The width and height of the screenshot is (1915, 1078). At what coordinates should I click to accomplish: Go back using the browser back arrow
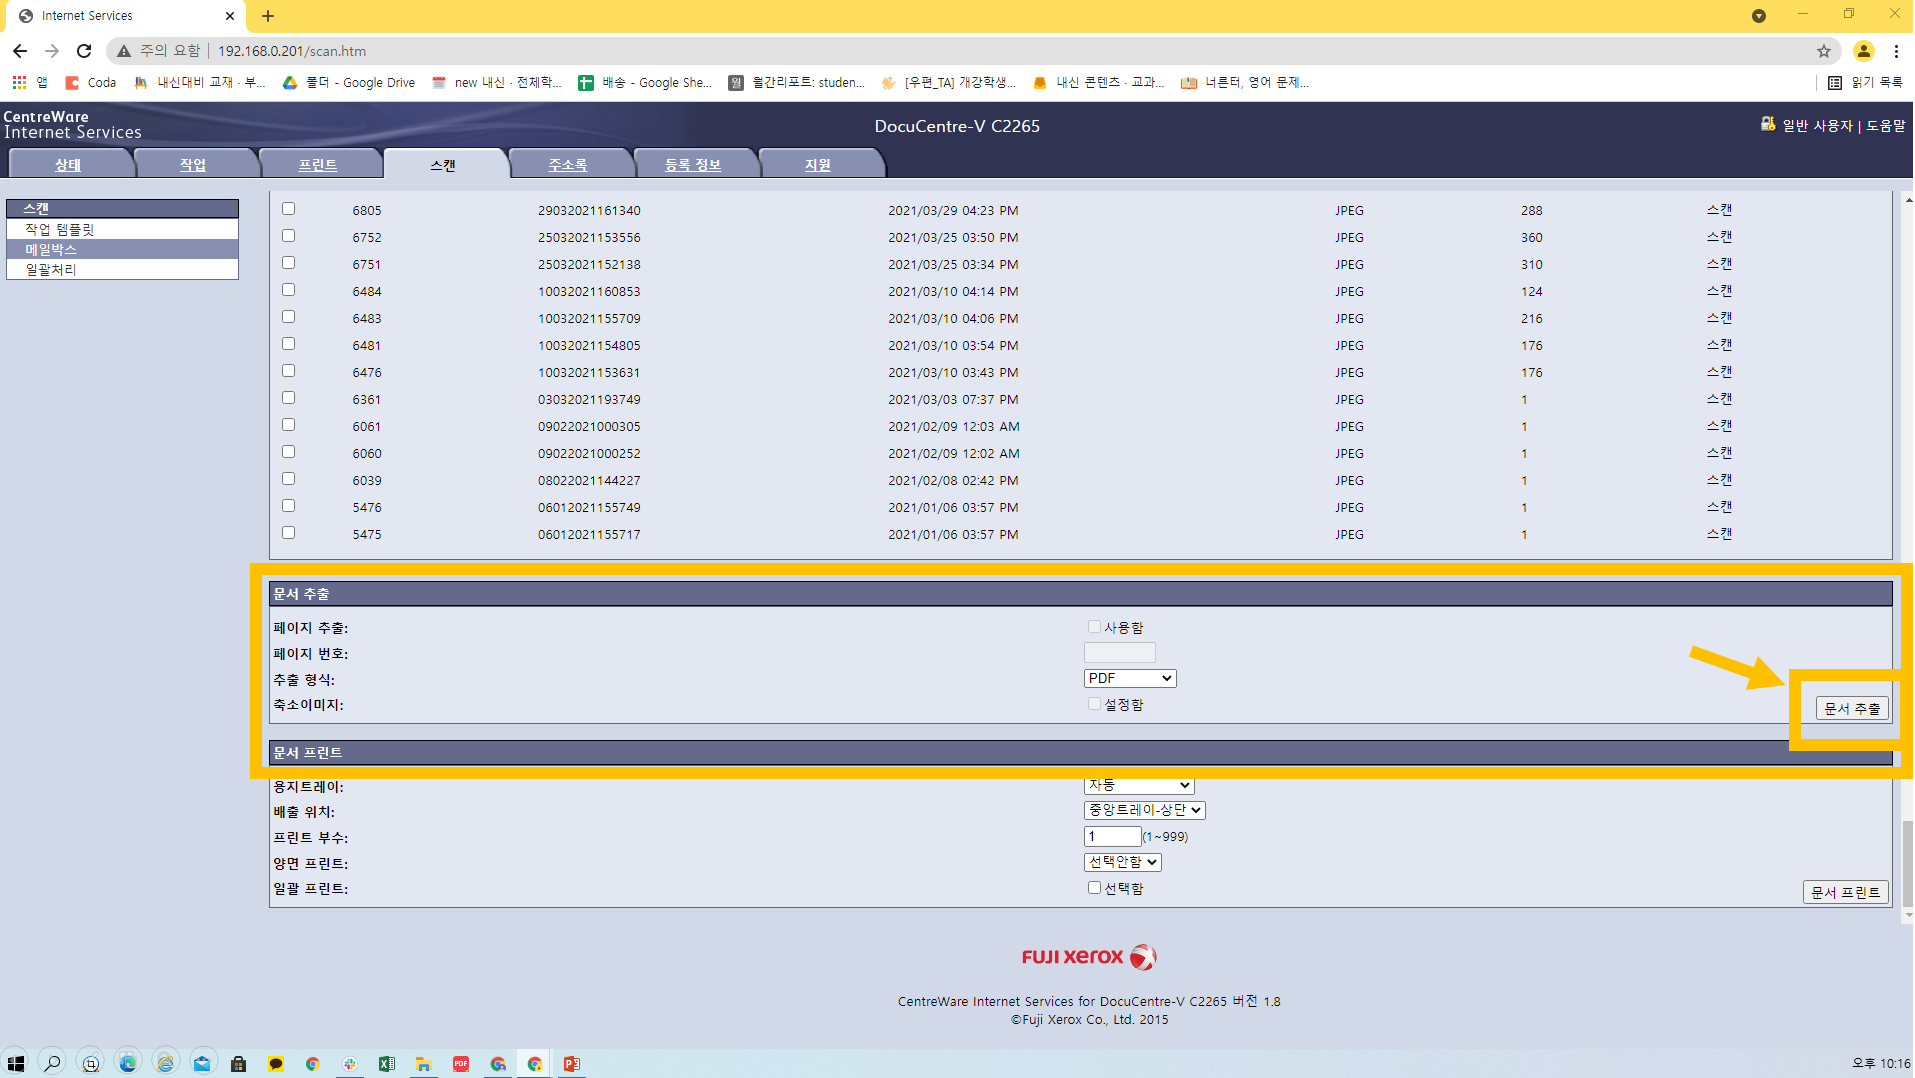click(20, 51)
